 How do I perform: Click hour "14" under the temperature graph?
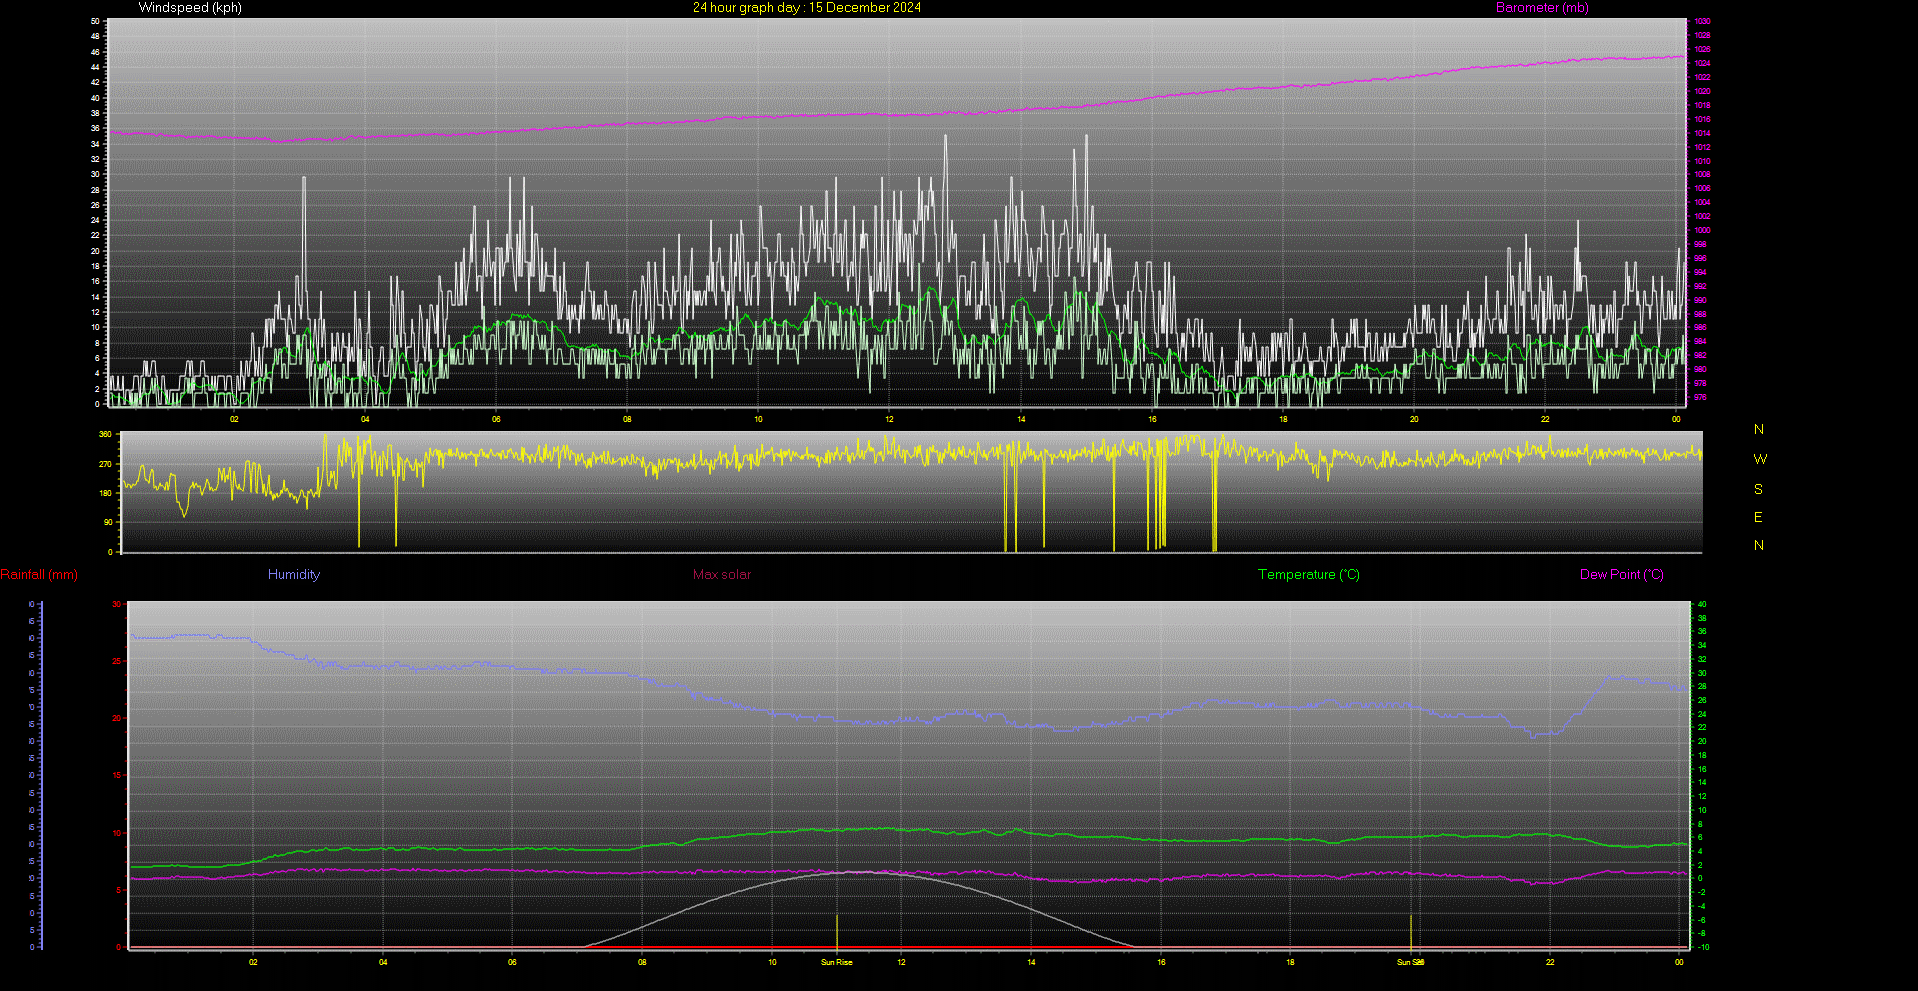click(1031, 963)
